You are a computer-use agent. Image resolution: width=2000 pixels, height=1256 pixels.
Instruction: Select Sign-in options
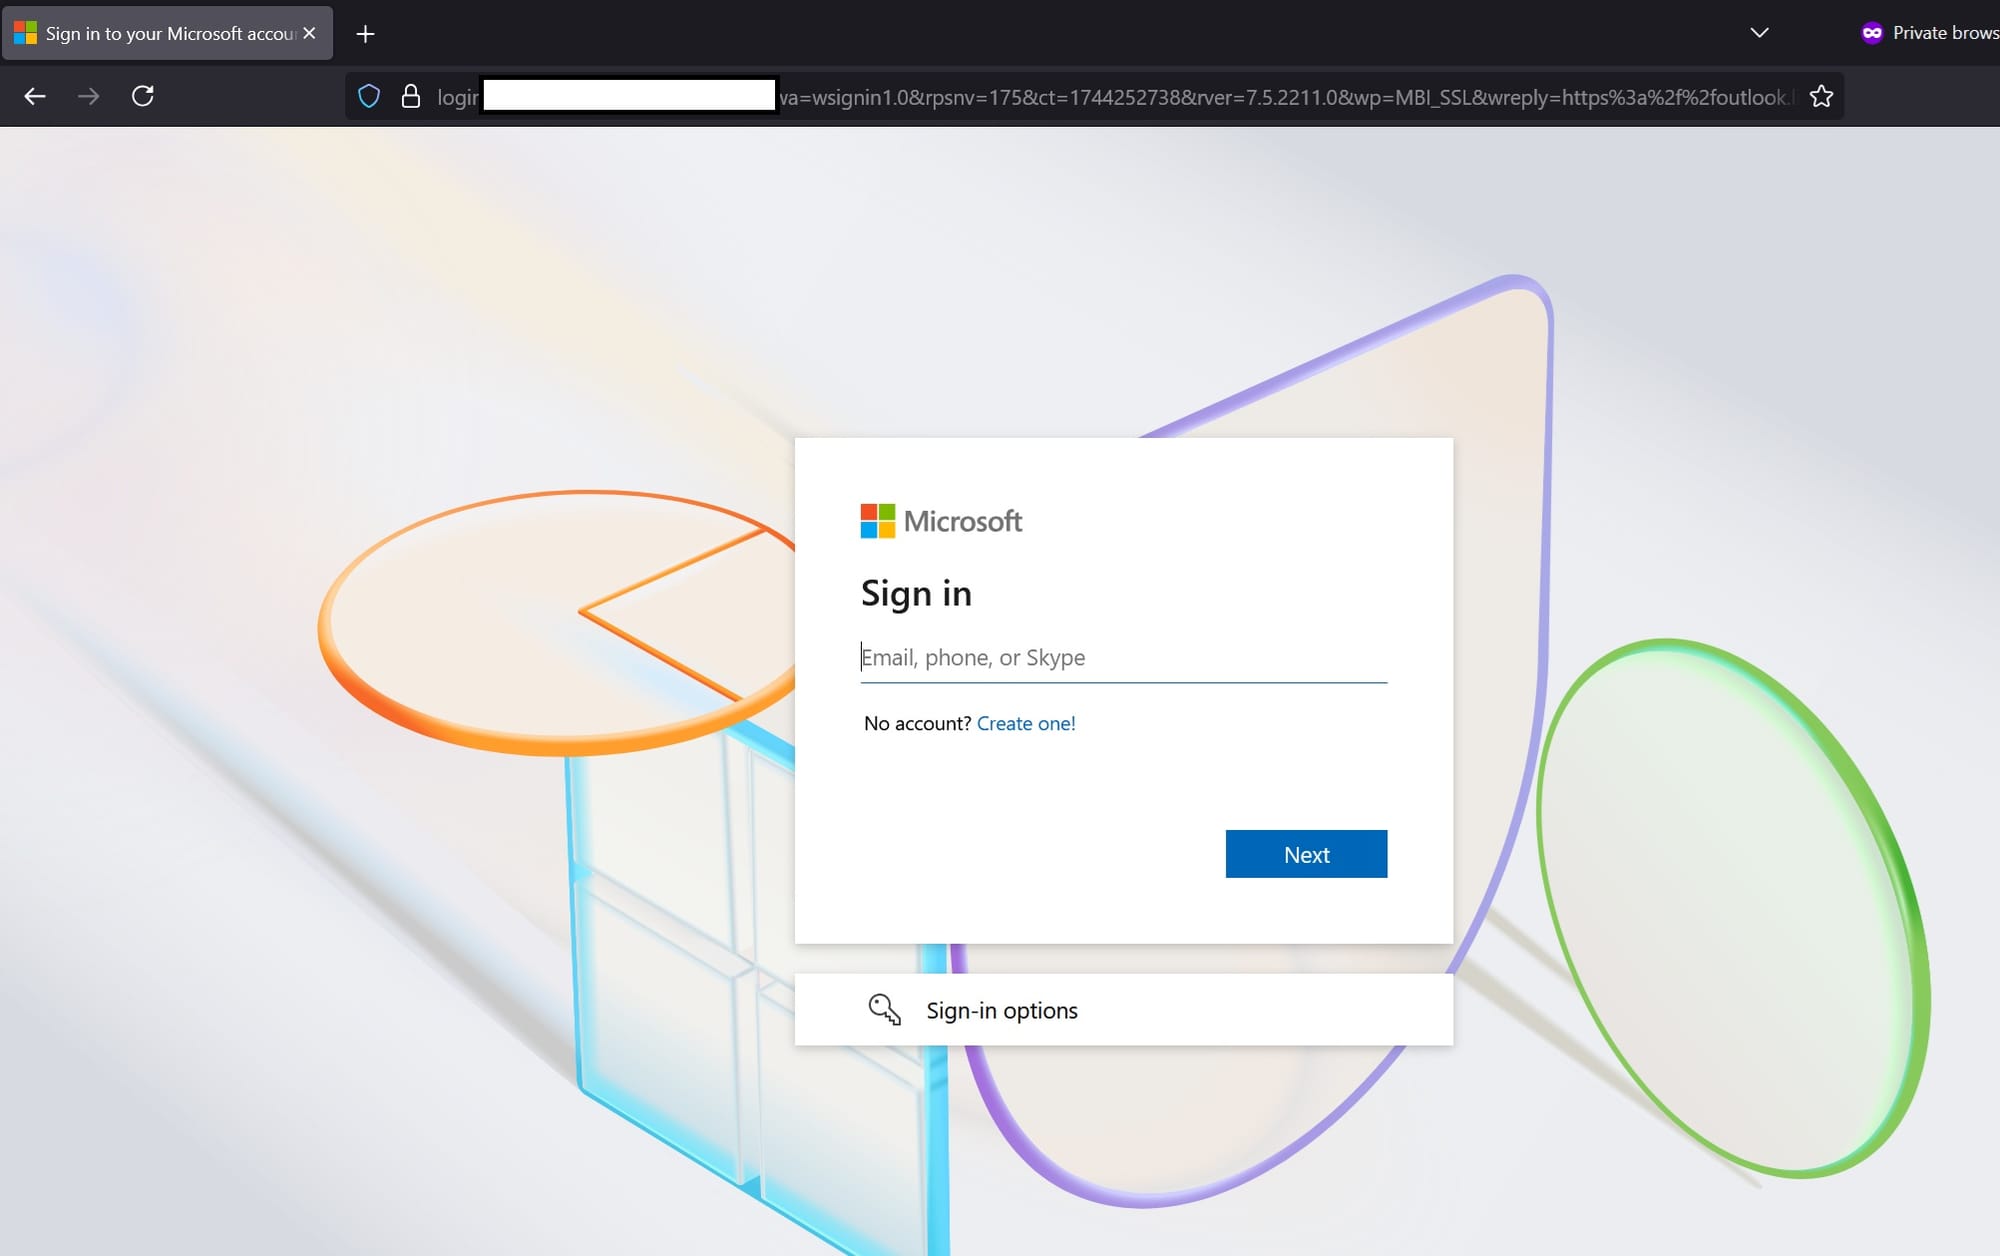(x=1001, y=1010)
